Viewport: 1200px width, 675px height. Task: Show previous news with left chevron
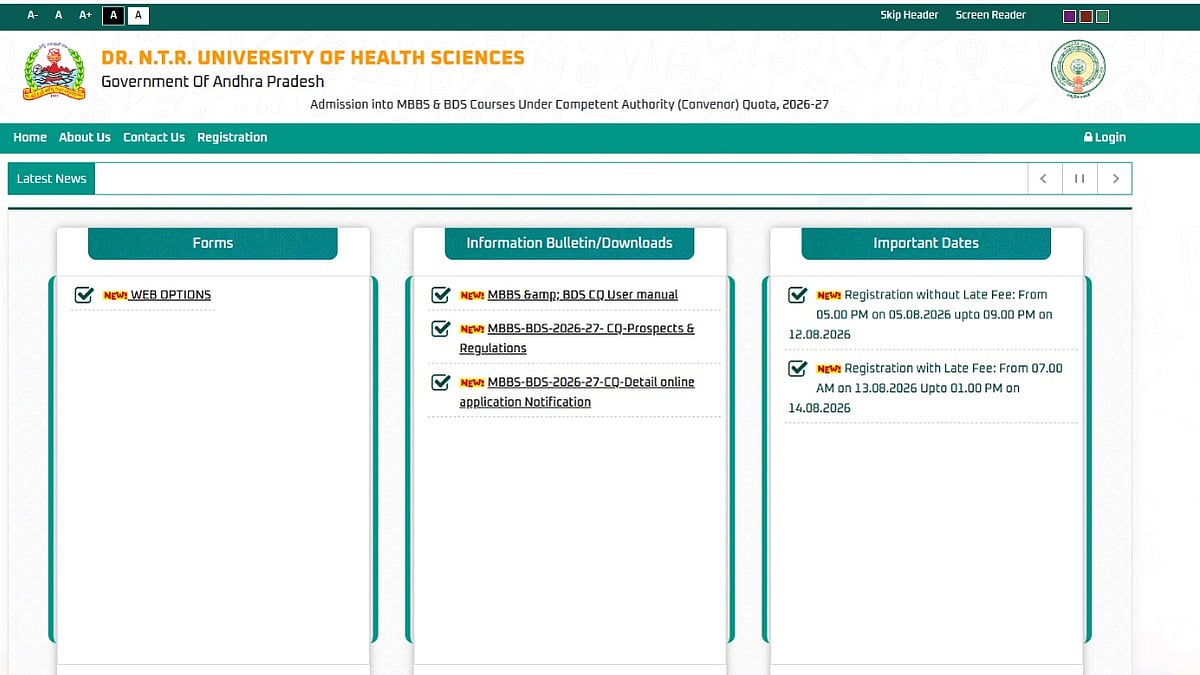click(x=1043, y=178)
